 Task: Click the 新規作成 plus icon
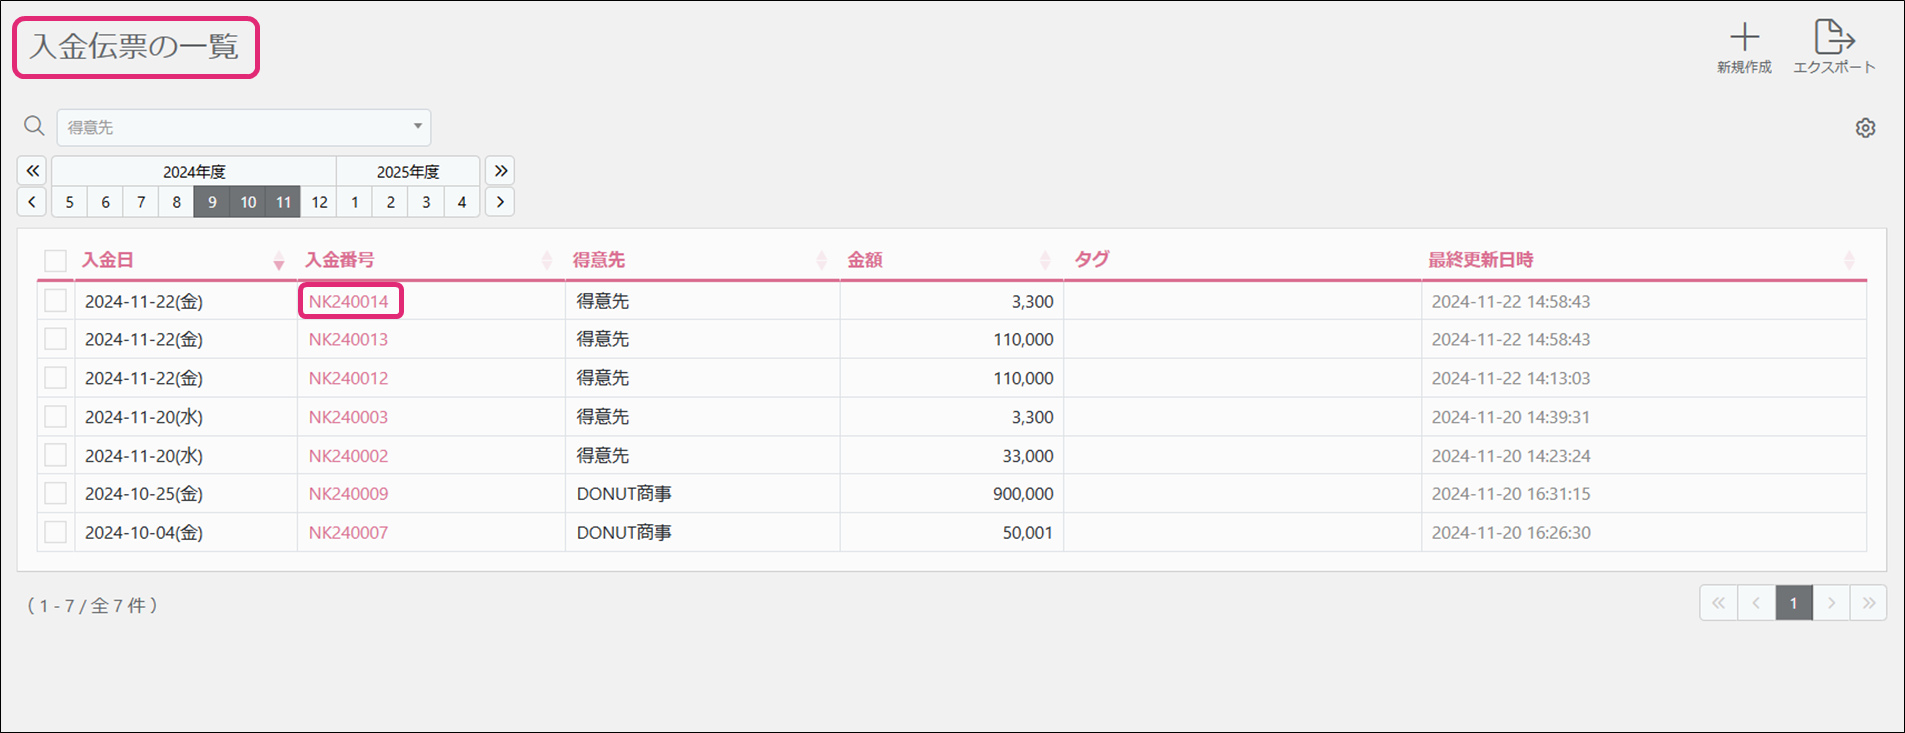pyautogui.click(x=1744, y=38)
